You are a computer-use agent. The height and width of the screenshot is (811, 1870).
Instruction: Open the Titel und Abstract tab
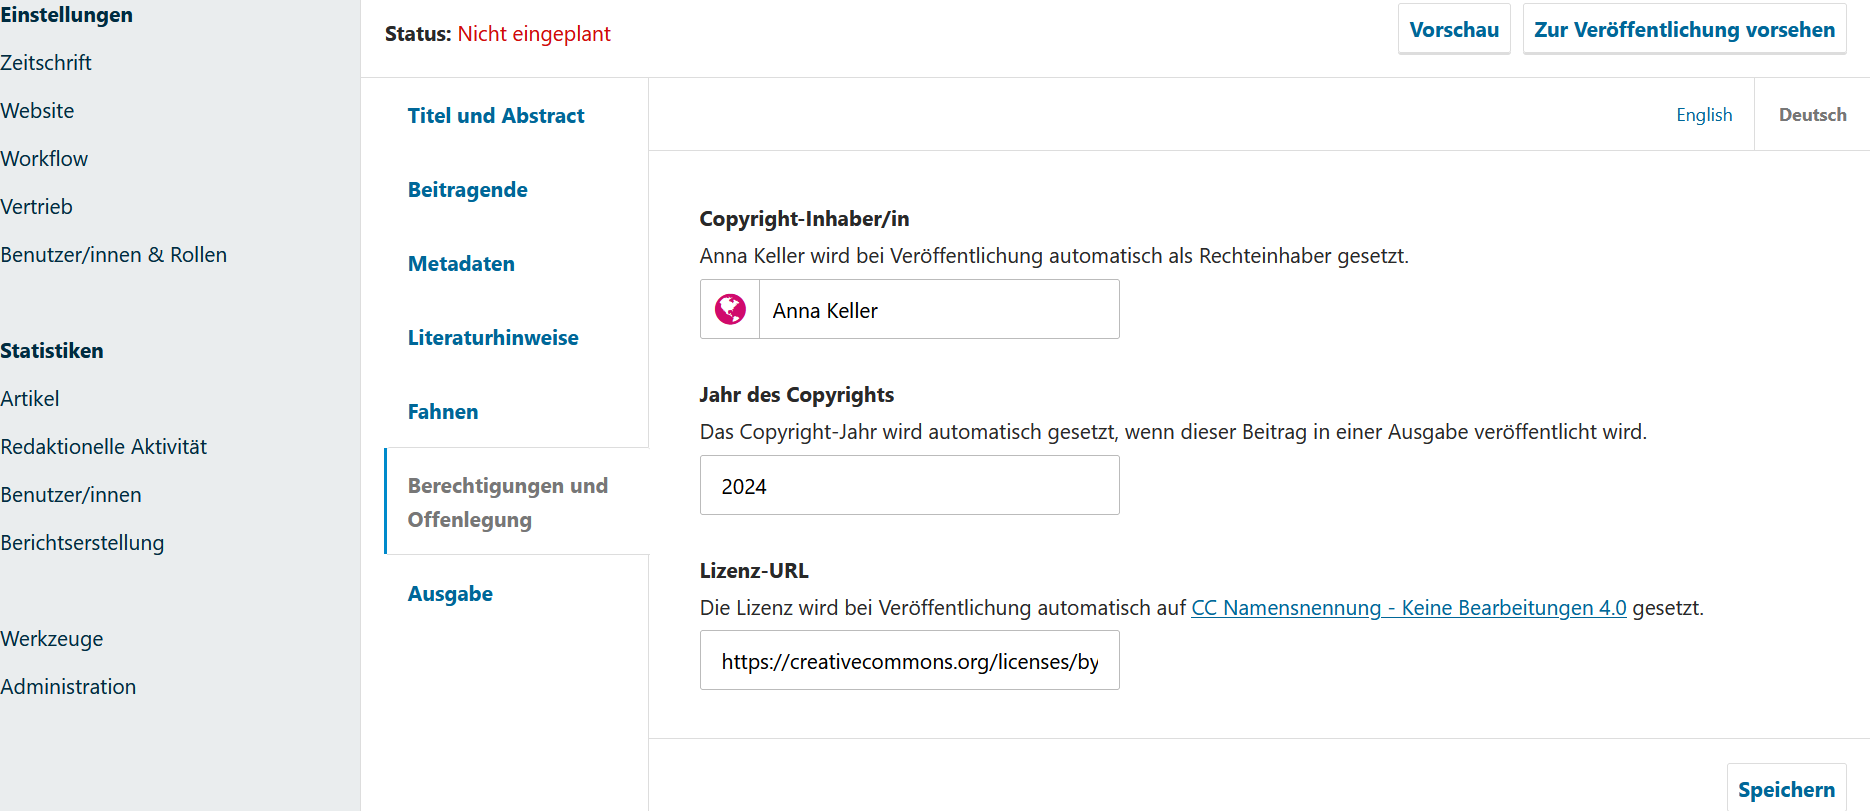(495, 116)
